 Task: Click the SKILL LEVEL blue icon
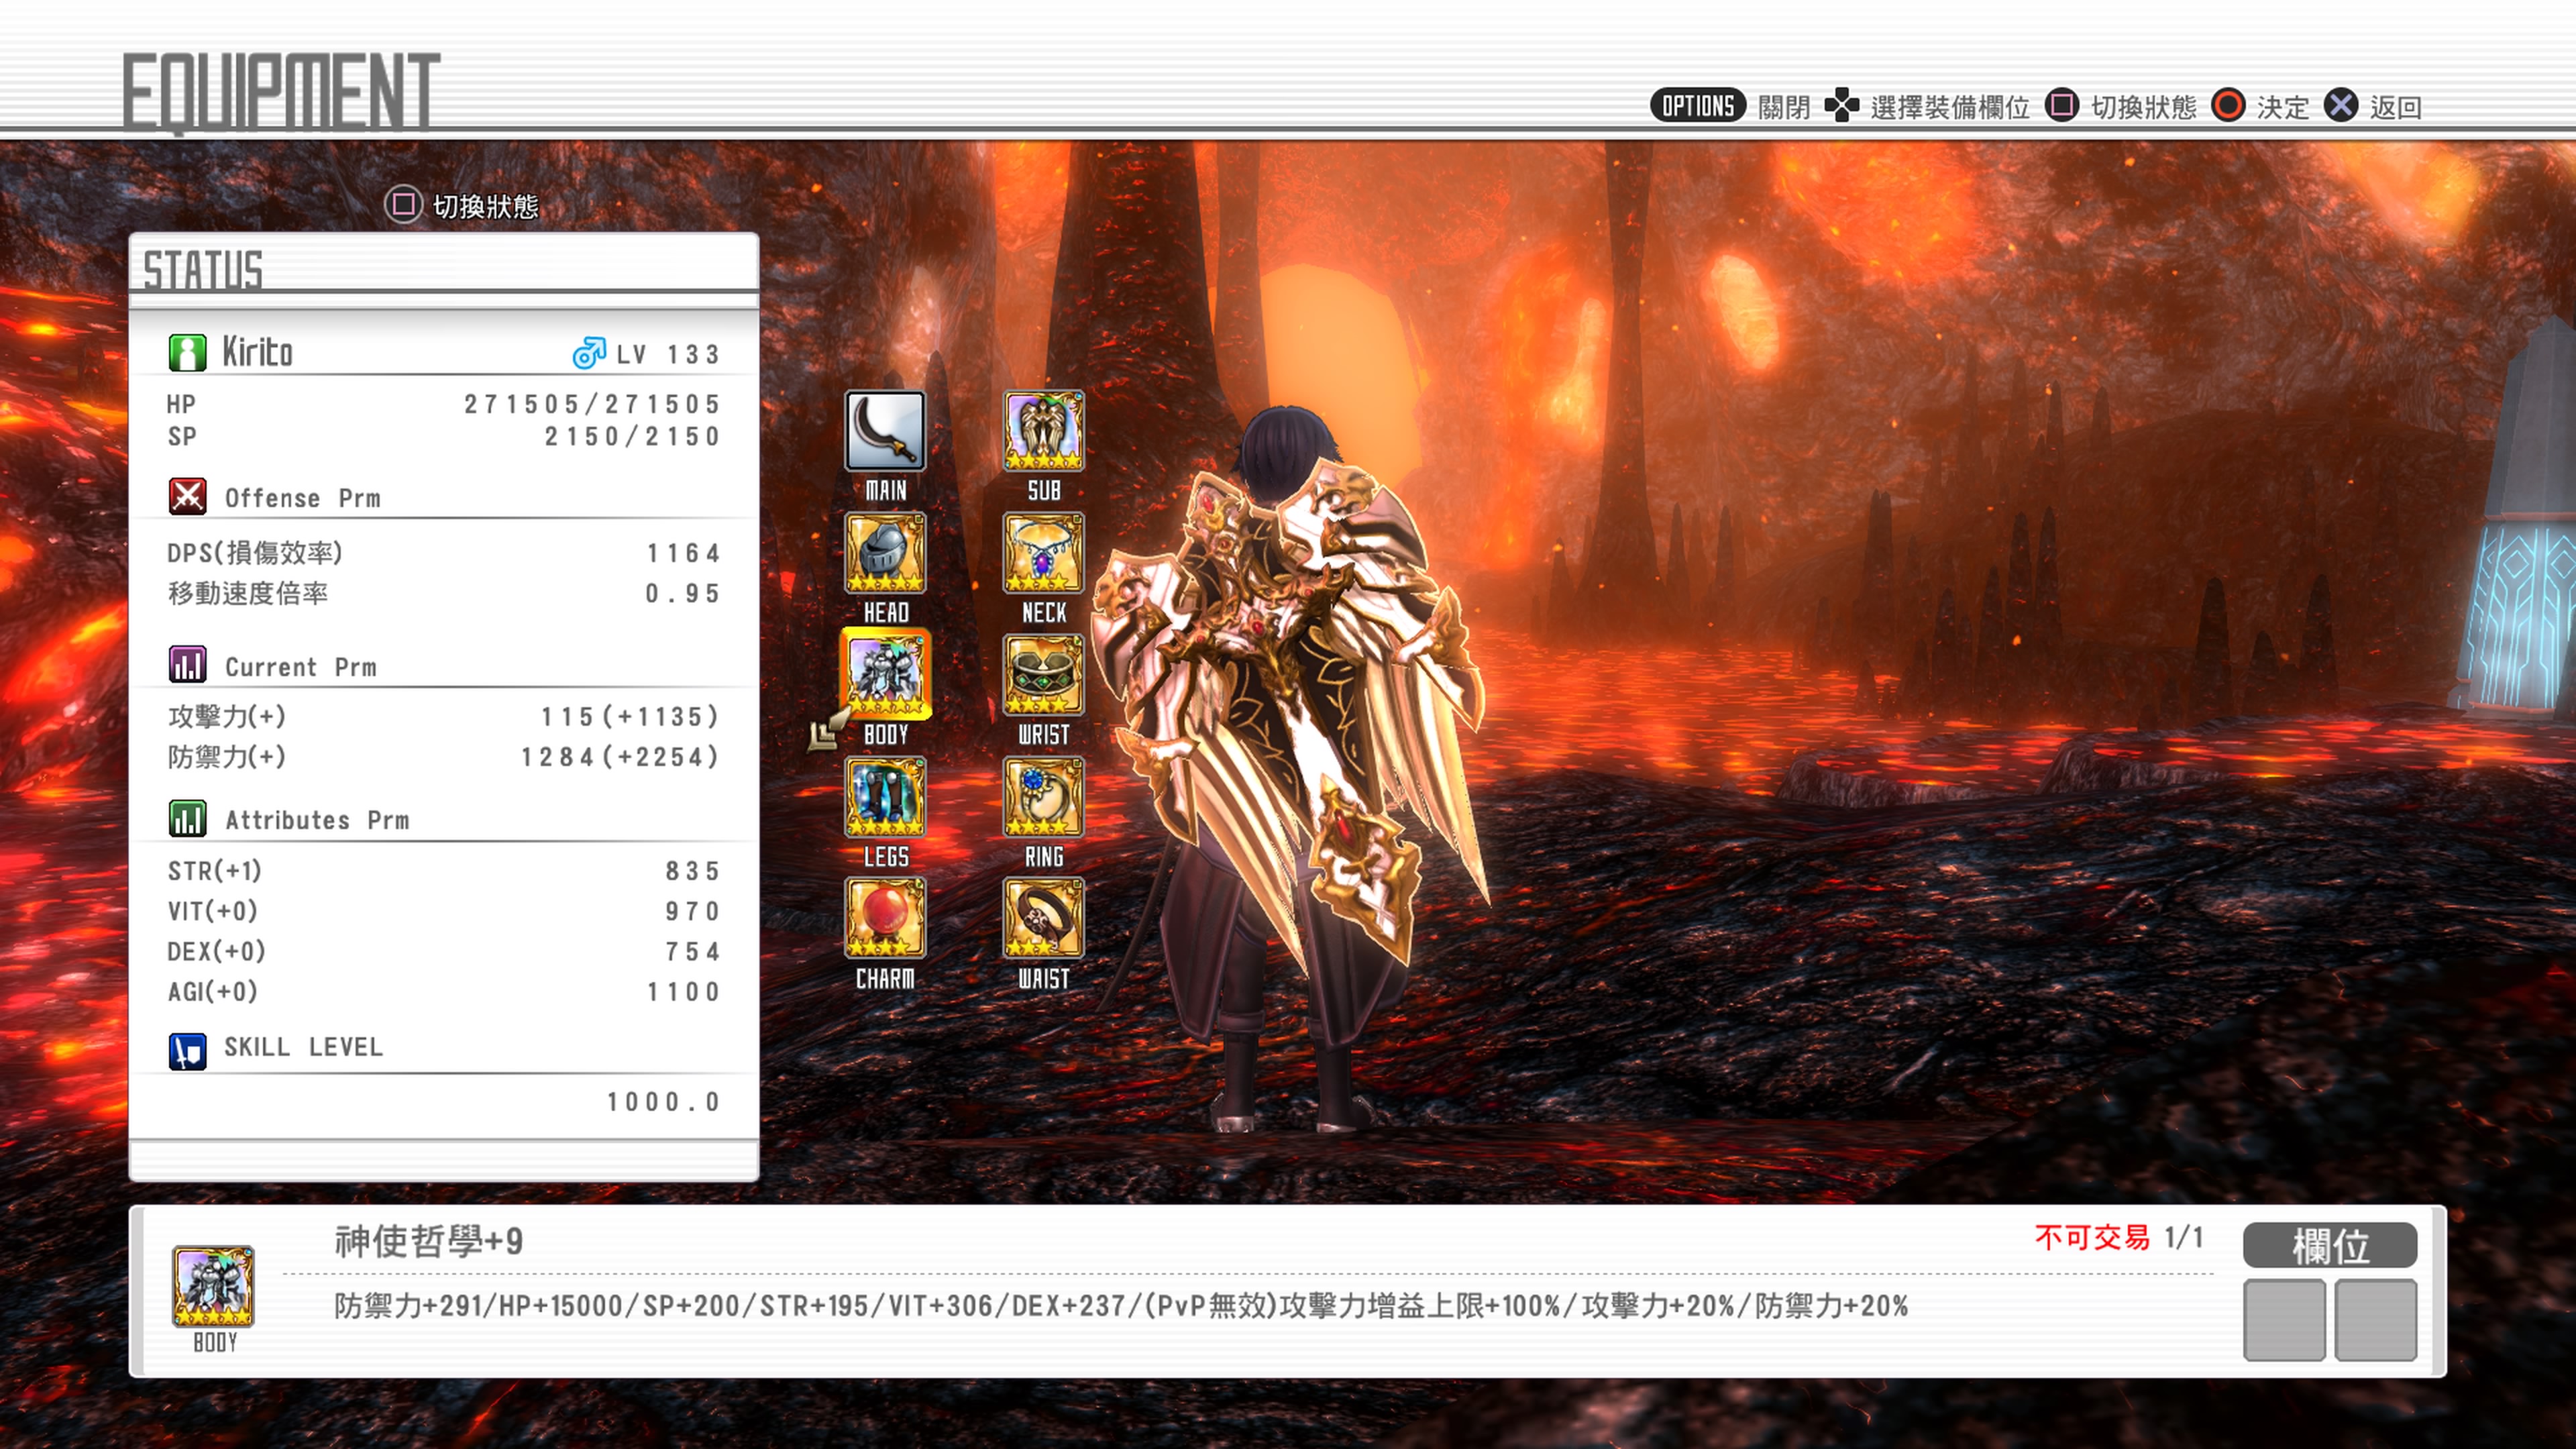[187, 1051]
